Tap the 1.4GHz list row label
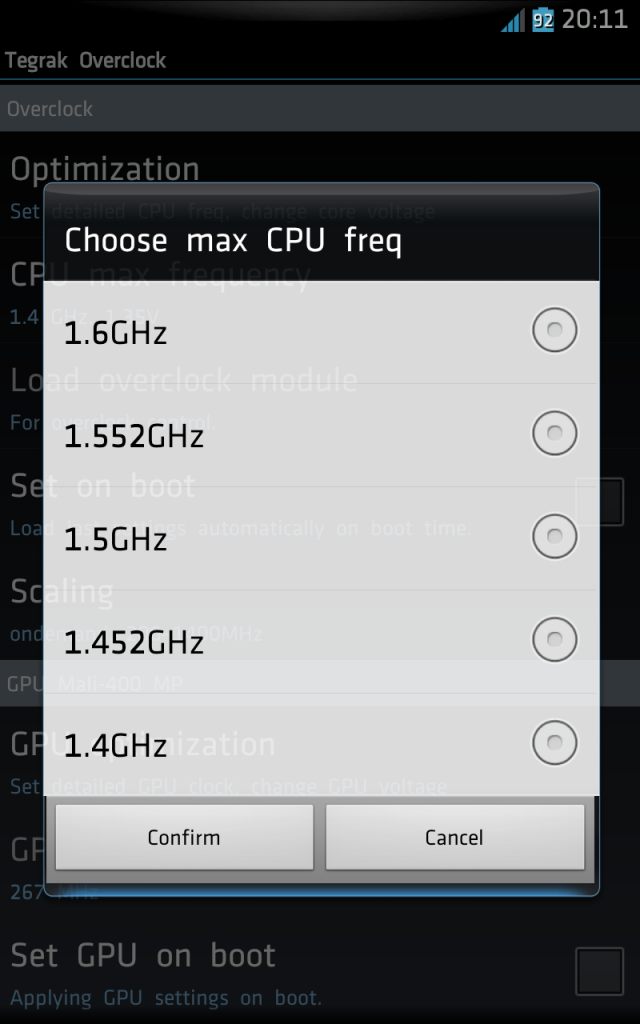Screen dimensions: 640x1024 click(116, 746)
